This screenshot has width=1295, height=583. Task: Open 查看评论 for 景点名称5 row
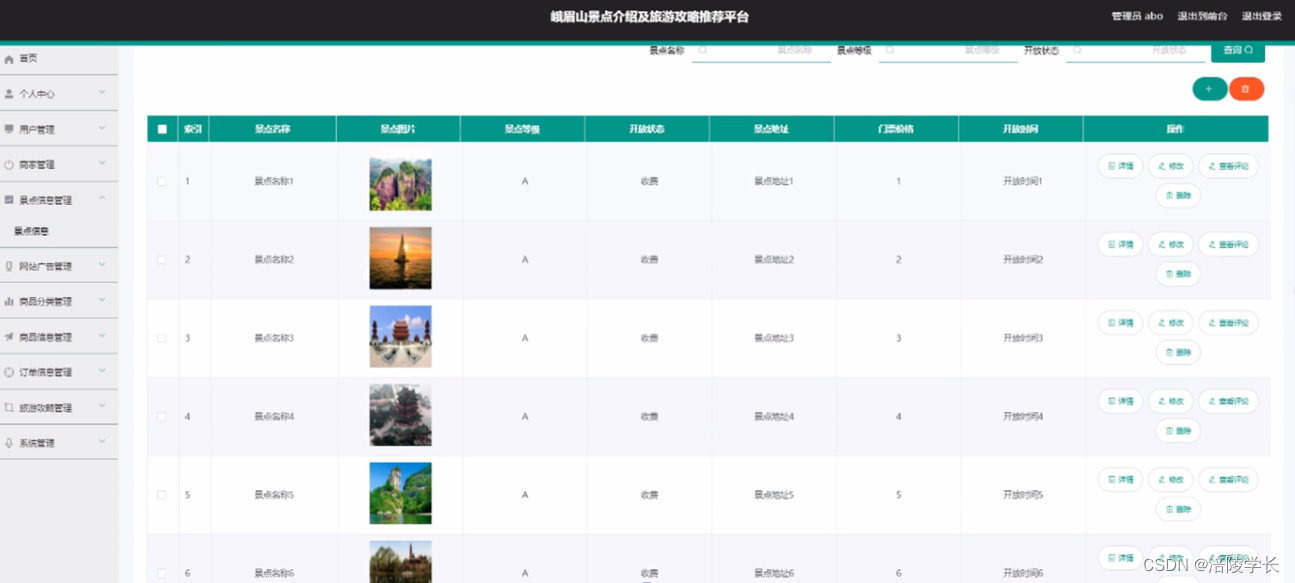(1228, 480)
